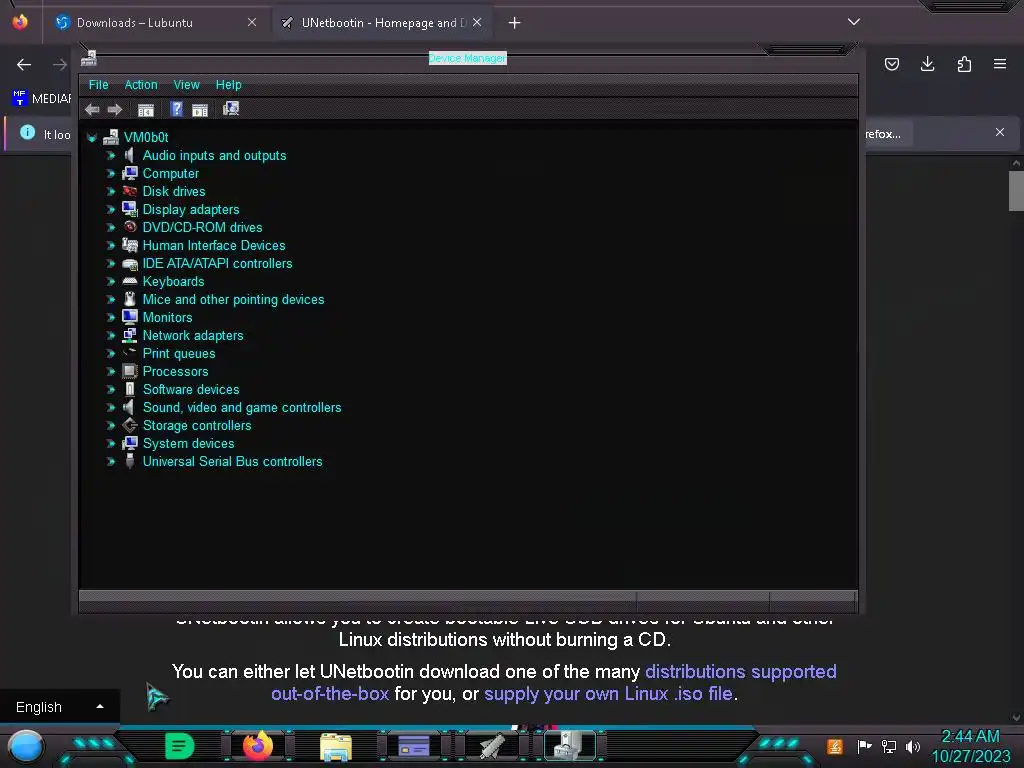
Task: Click the MEDIAF bookmark in toolbar
Action: 41,98
